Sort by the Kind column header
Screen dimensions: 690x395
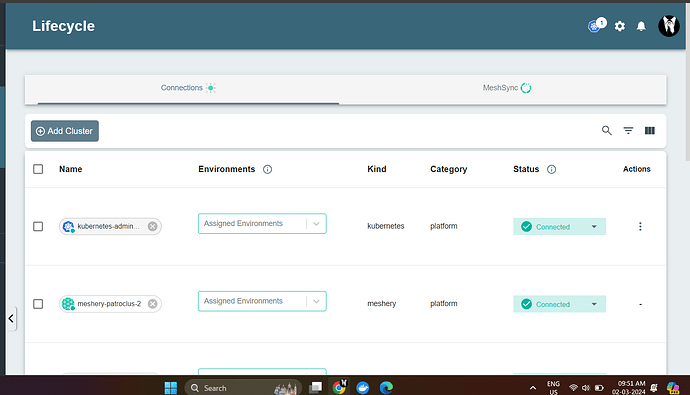[377, 169]
